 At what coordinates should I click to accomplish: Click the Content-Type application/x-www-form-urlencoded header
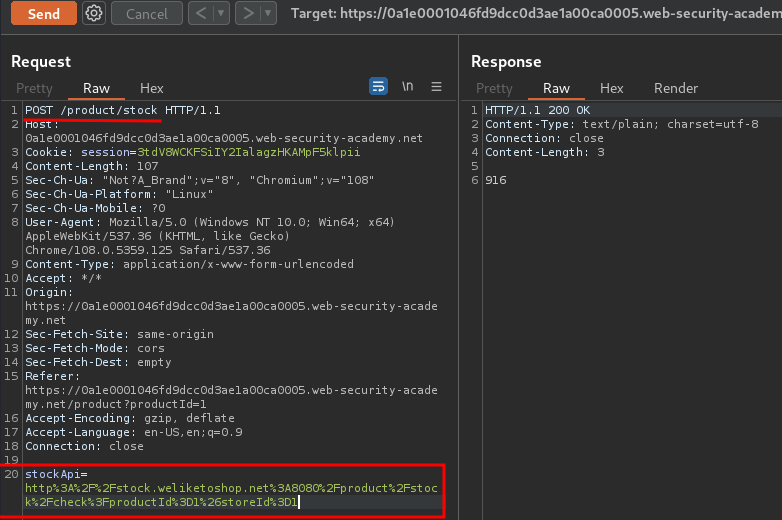click(x=190, y=264)
